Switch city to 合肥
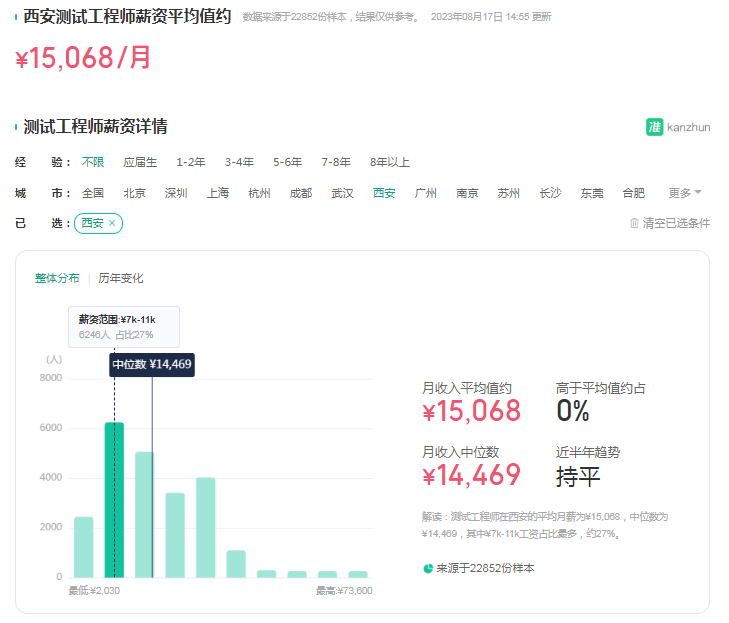 (x=634, y=192)
